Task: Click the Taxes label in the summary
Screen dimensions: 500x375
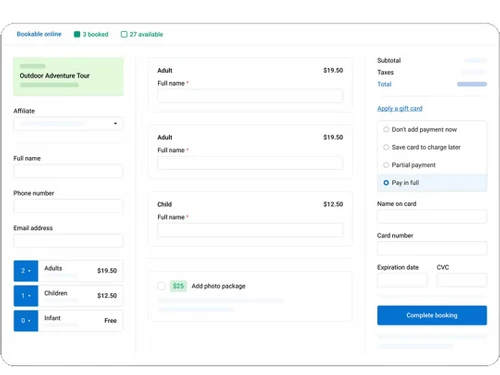Action: click(x=385, y=72)
